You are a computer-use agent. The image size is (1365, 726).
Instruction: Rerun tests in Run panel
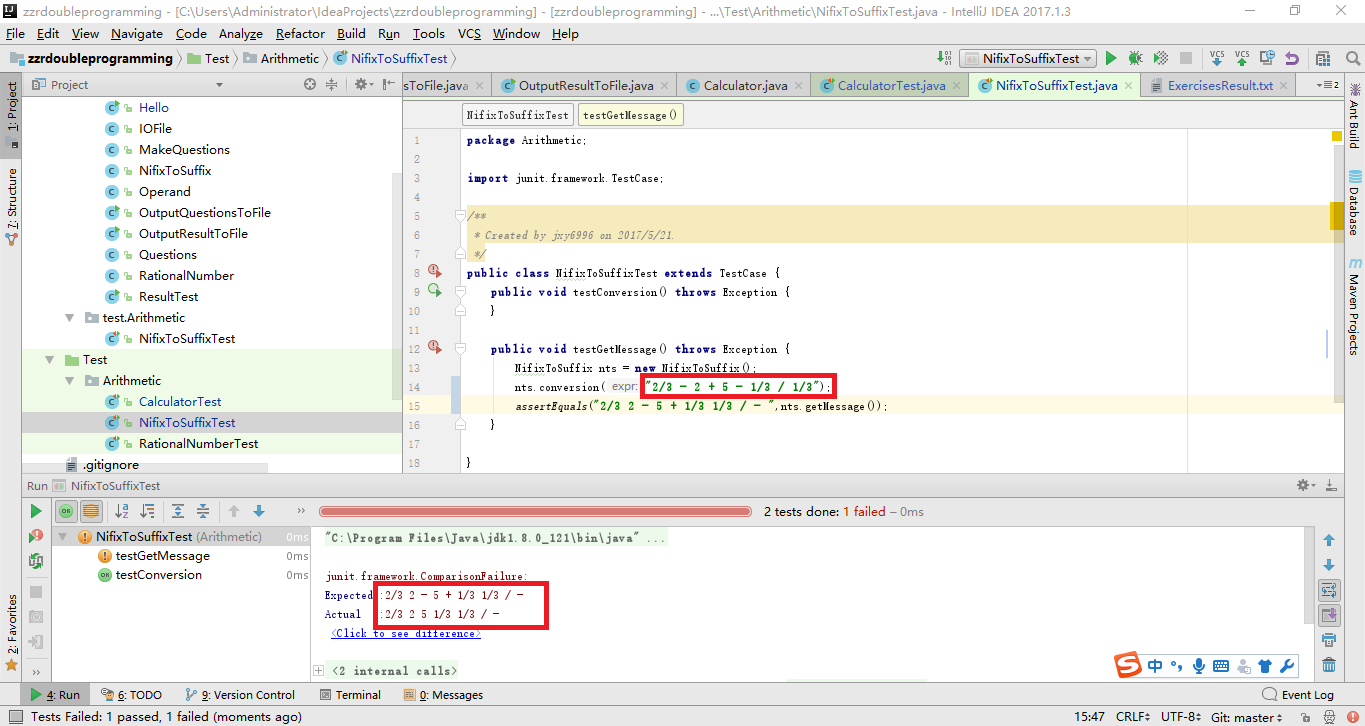coord(36,511)
